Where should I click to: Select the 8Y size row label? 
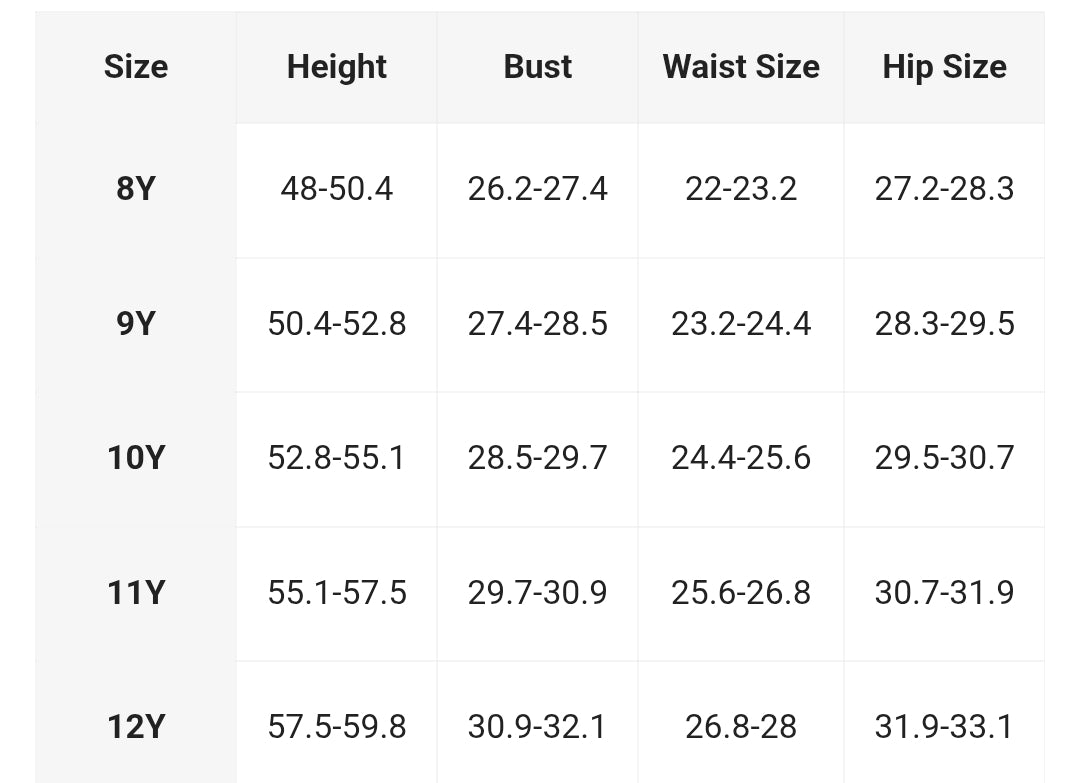136,189
